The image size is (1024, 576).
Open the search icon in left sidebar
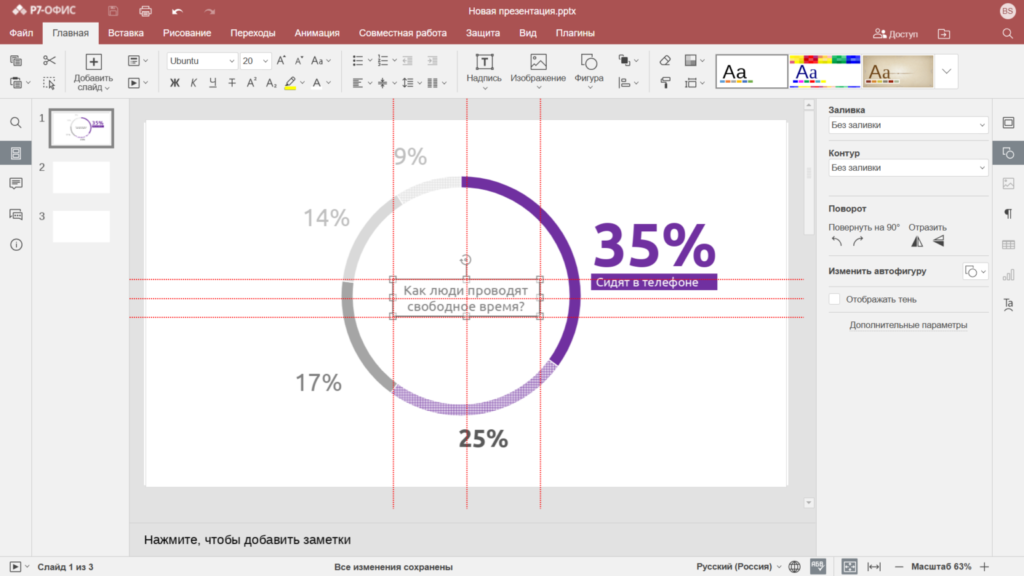click(16, 122)
